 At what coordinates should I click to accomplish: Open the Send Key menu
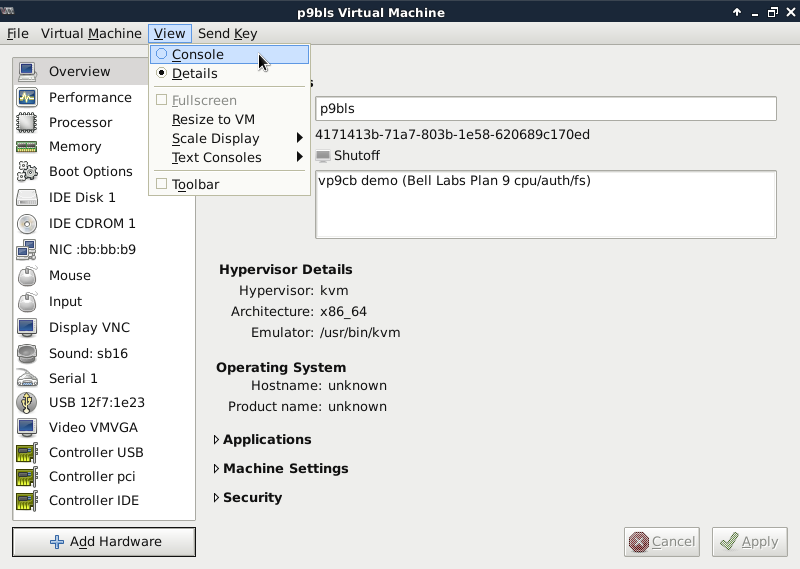(227, 33)
